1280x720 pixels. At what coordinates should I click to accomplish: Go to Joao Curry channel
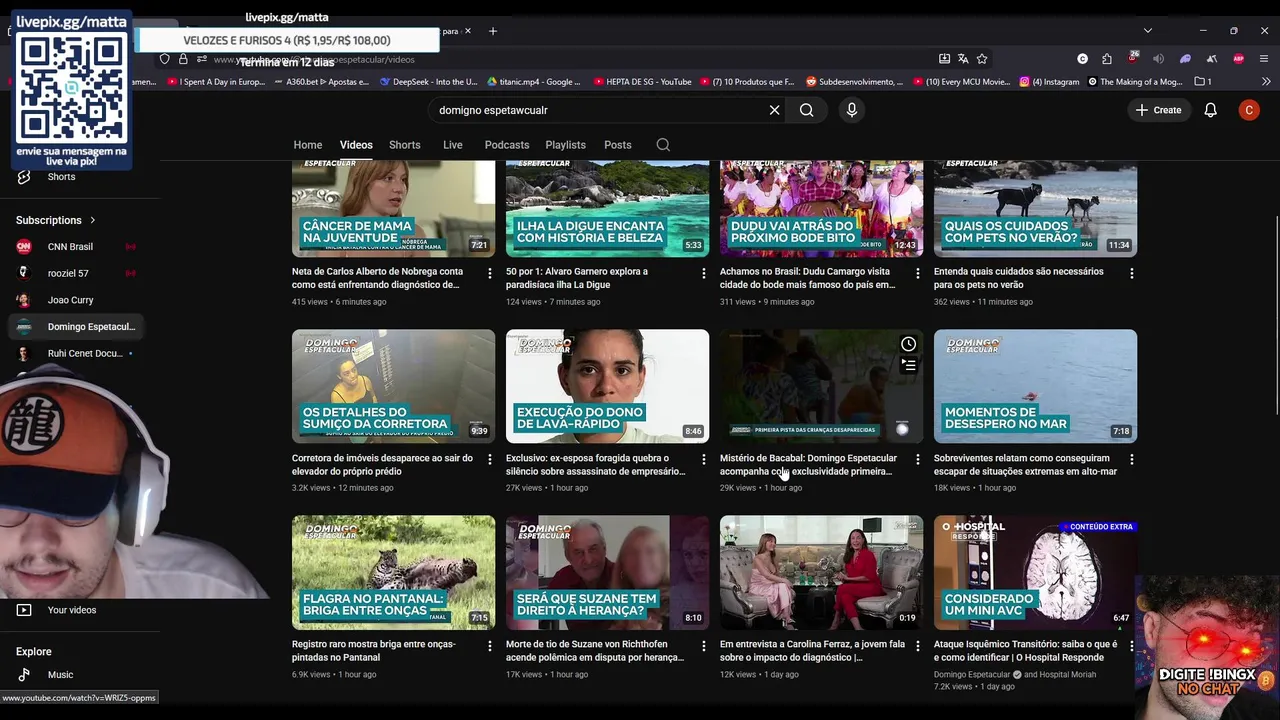click(x=70, y=300)
